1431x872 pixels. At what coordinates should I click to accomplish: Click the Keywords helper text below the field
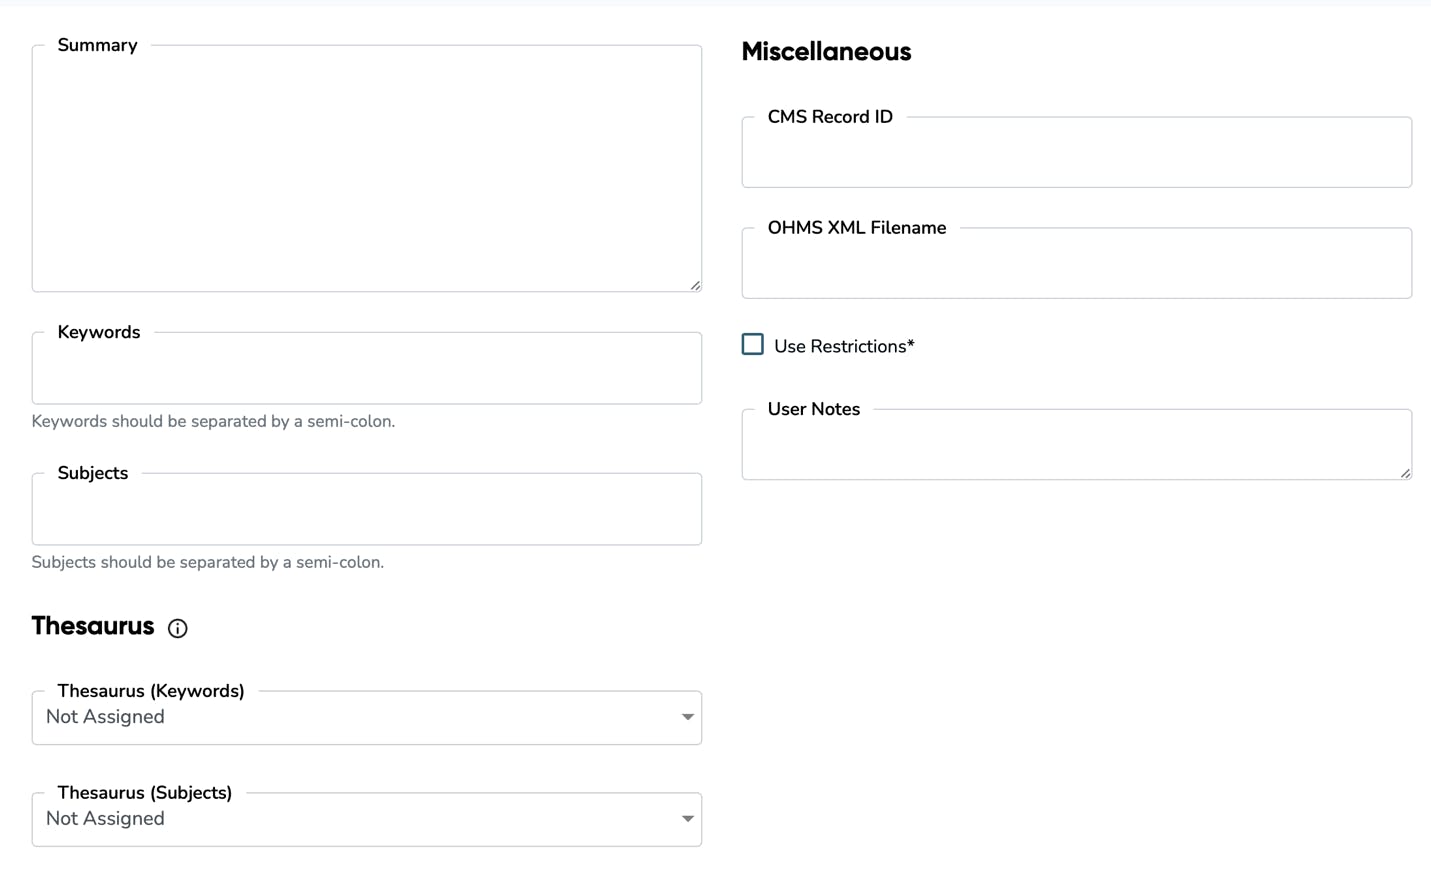pos(213,421)
